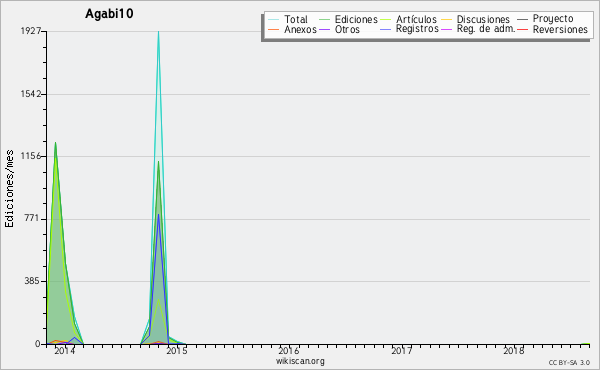Click the Artículos legend label
The height and width of the screenshot is (370, 600).
pos(416,19)
